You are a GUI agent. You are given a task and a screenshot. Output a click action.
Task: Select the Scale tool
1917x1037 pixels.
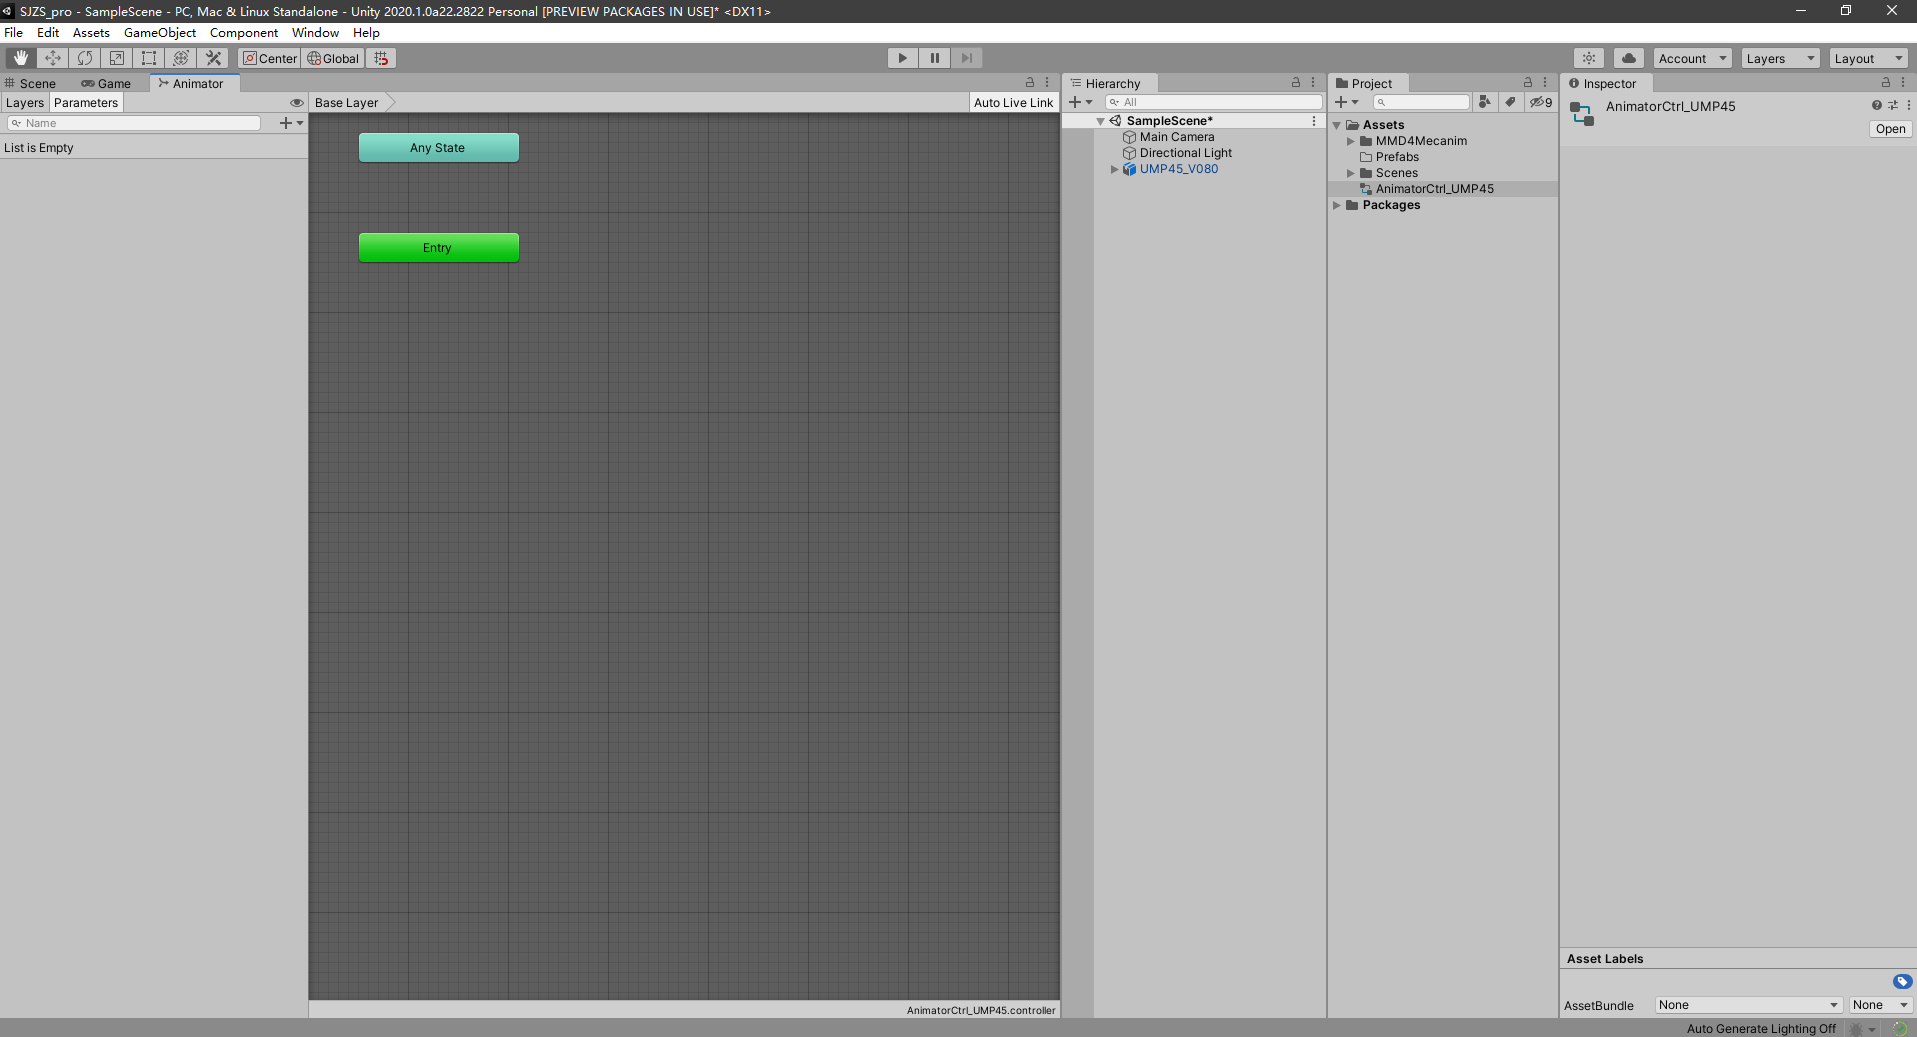click(117, 58)
